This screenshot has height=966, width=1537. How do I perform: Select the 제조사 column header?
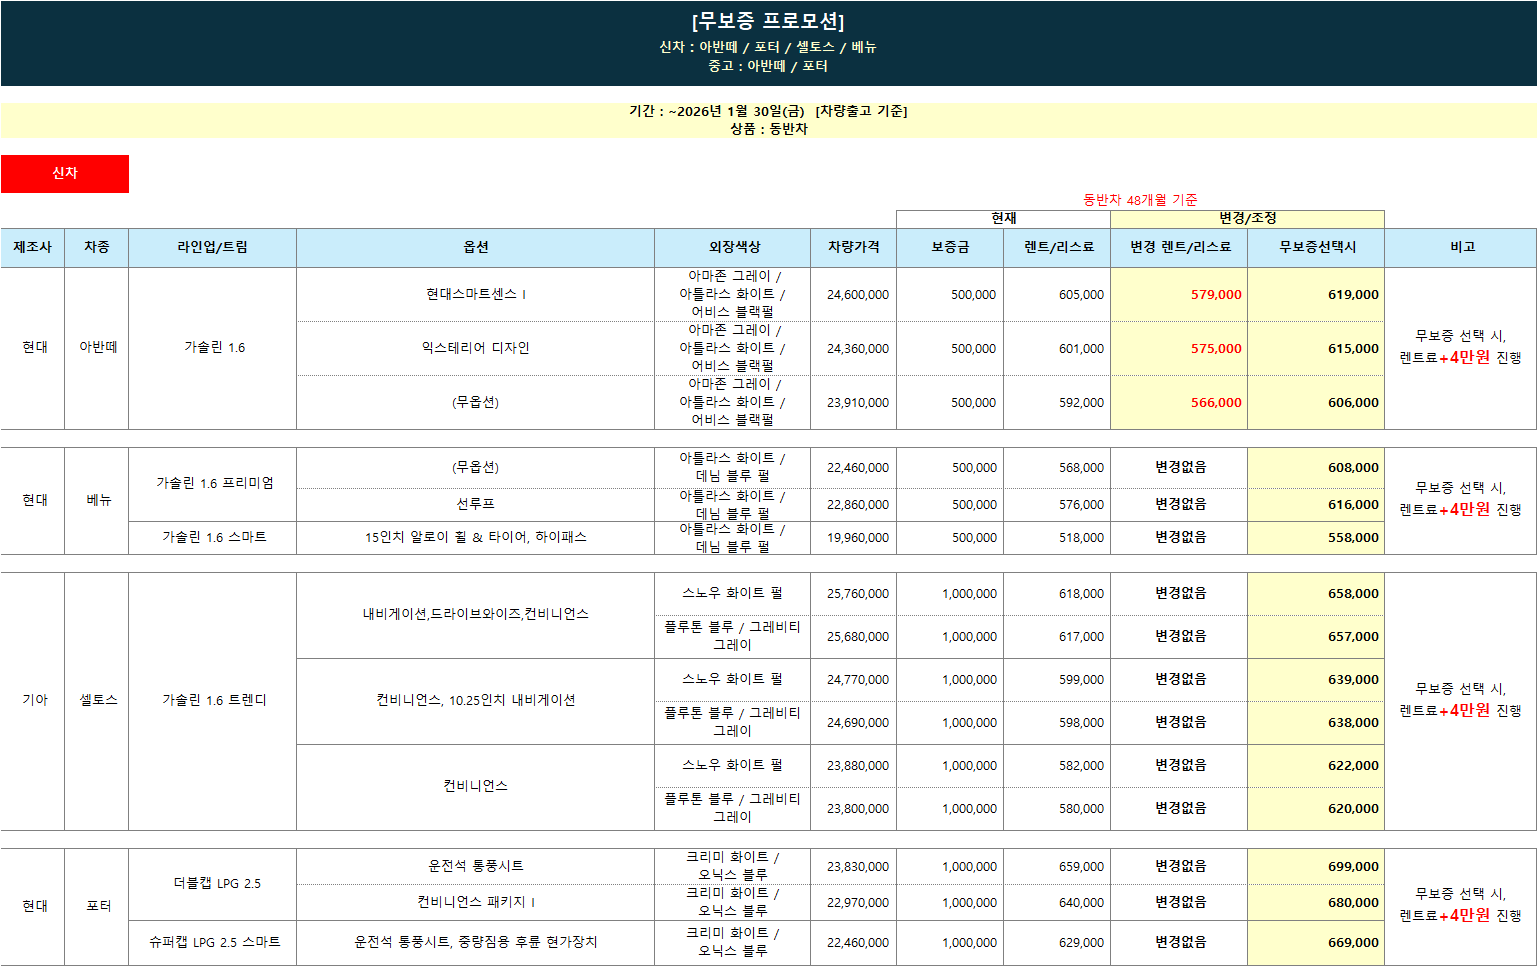(x=32, y=247)
